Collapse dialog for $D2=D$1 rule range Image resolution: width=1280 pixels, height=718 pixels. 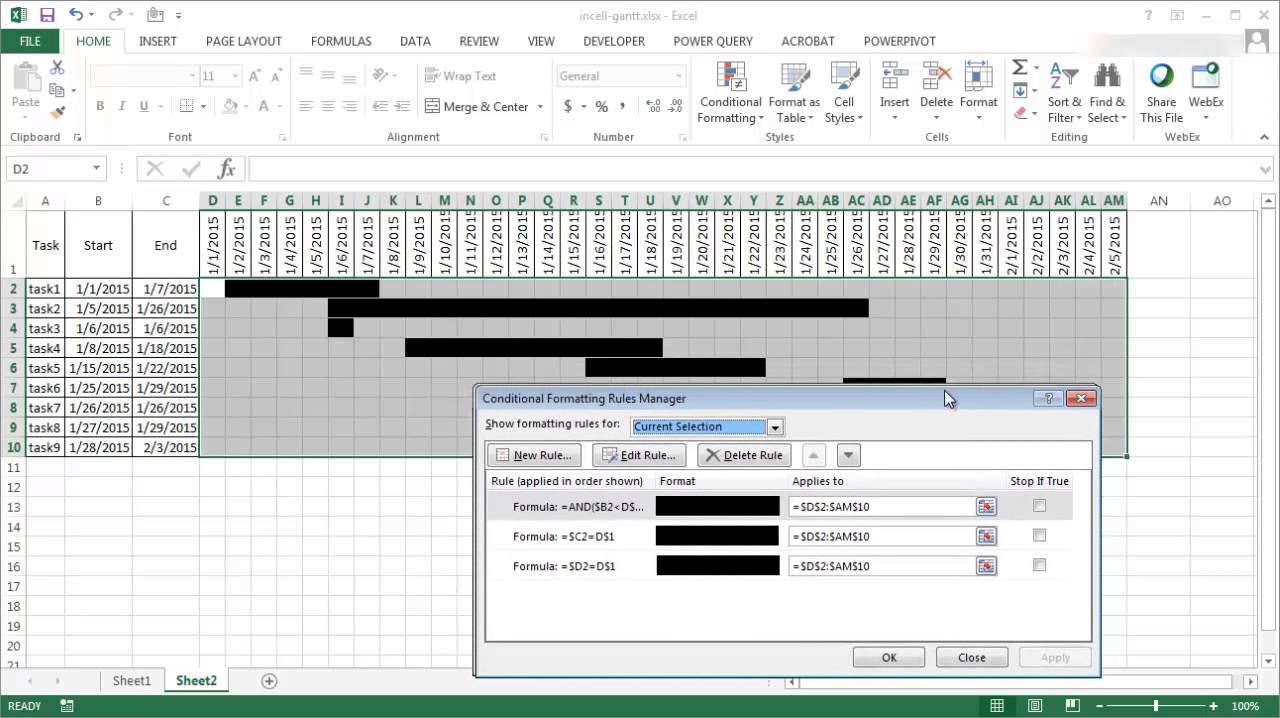(x=986, y=567)
